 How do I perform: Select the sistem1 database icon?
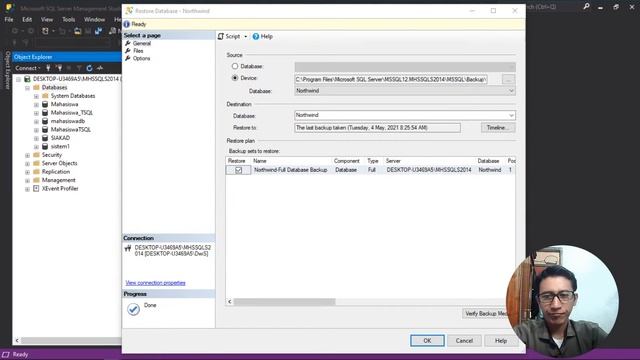pos(45,146)
